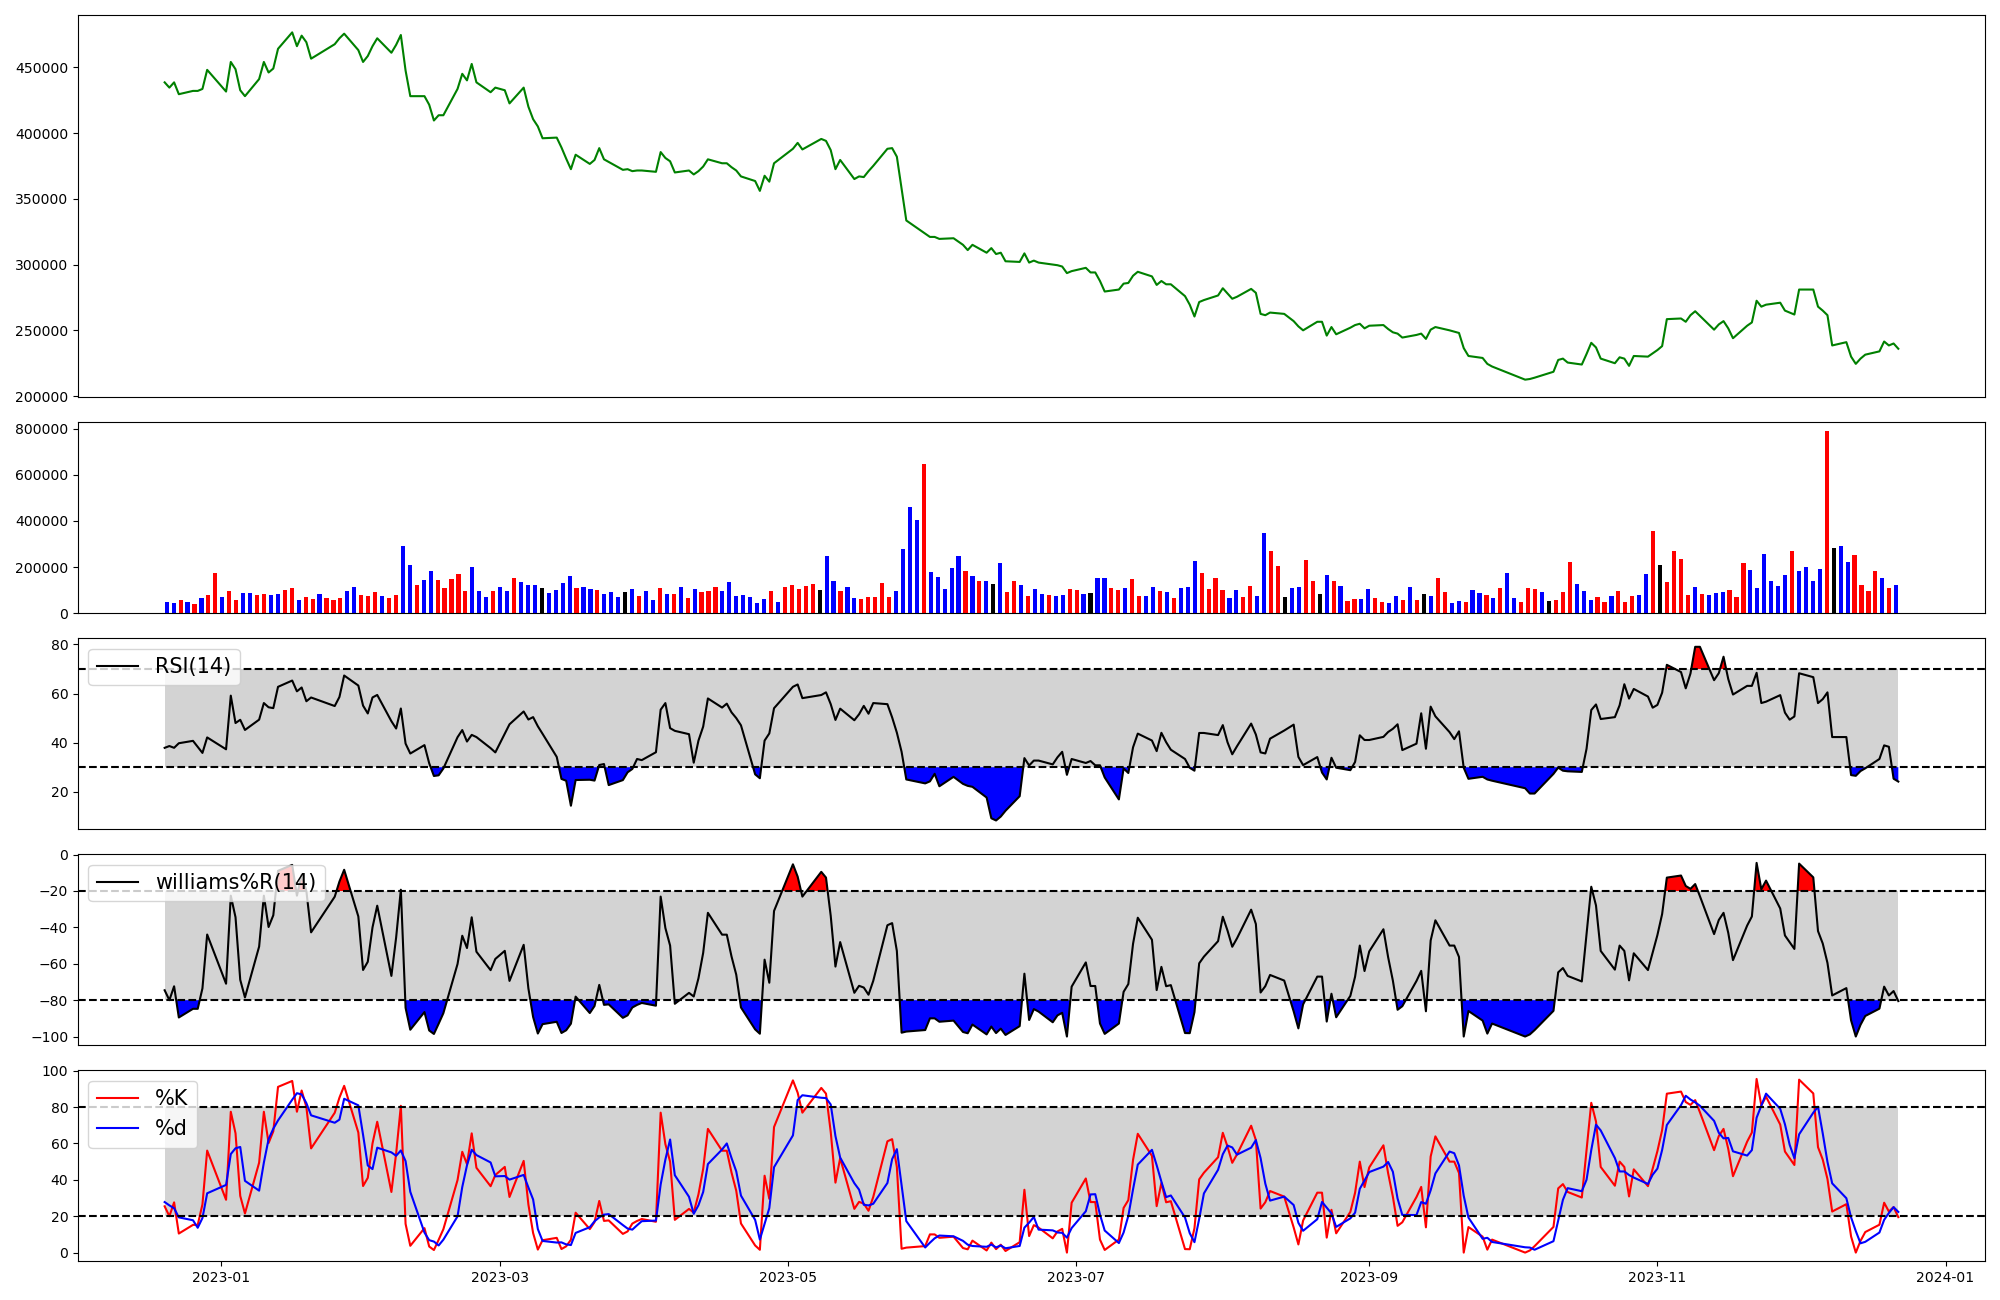Image resolution: width=2000 pixels, height=1300 pixels.
Task: Click the blue %d legend line sample
Action: [117, 1129]
